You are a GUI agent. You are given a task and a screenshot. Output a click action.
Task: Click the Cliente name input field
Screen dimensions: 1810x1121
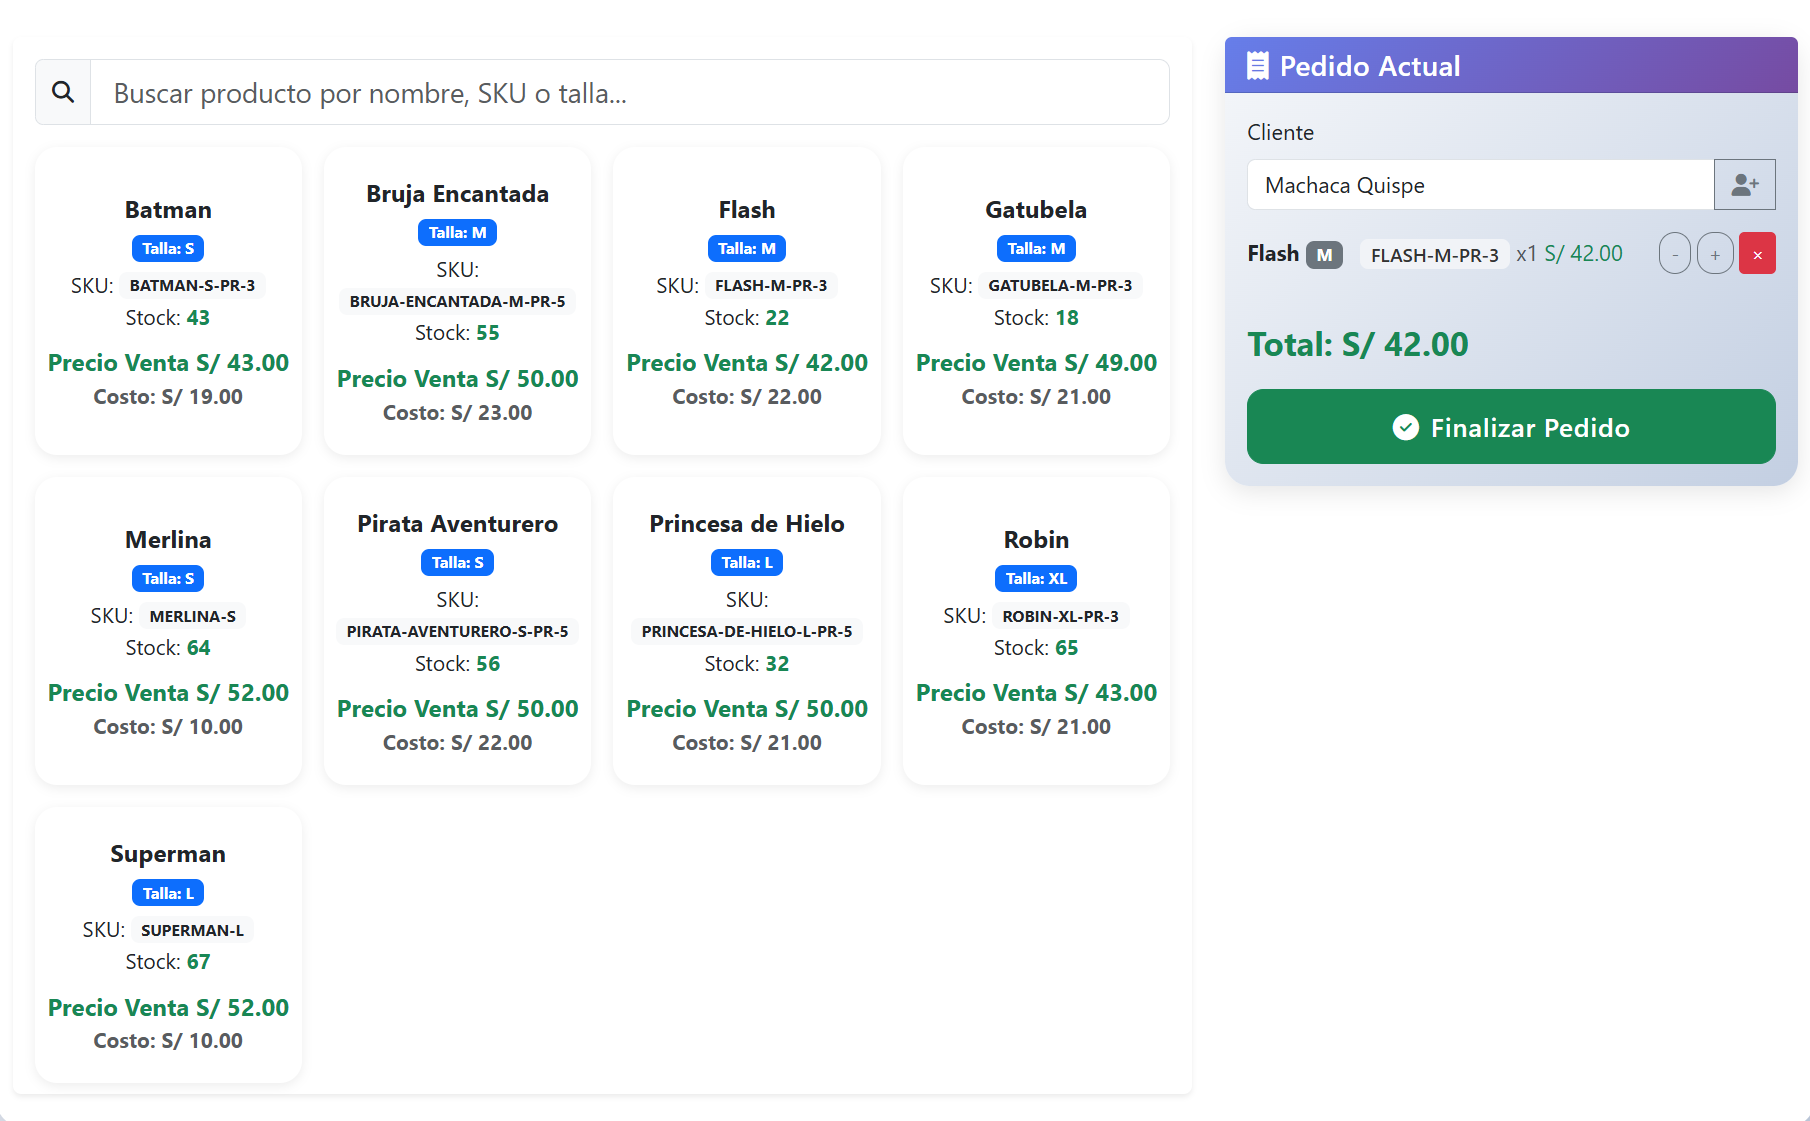pyautogui.click(x=1480, y=185)
